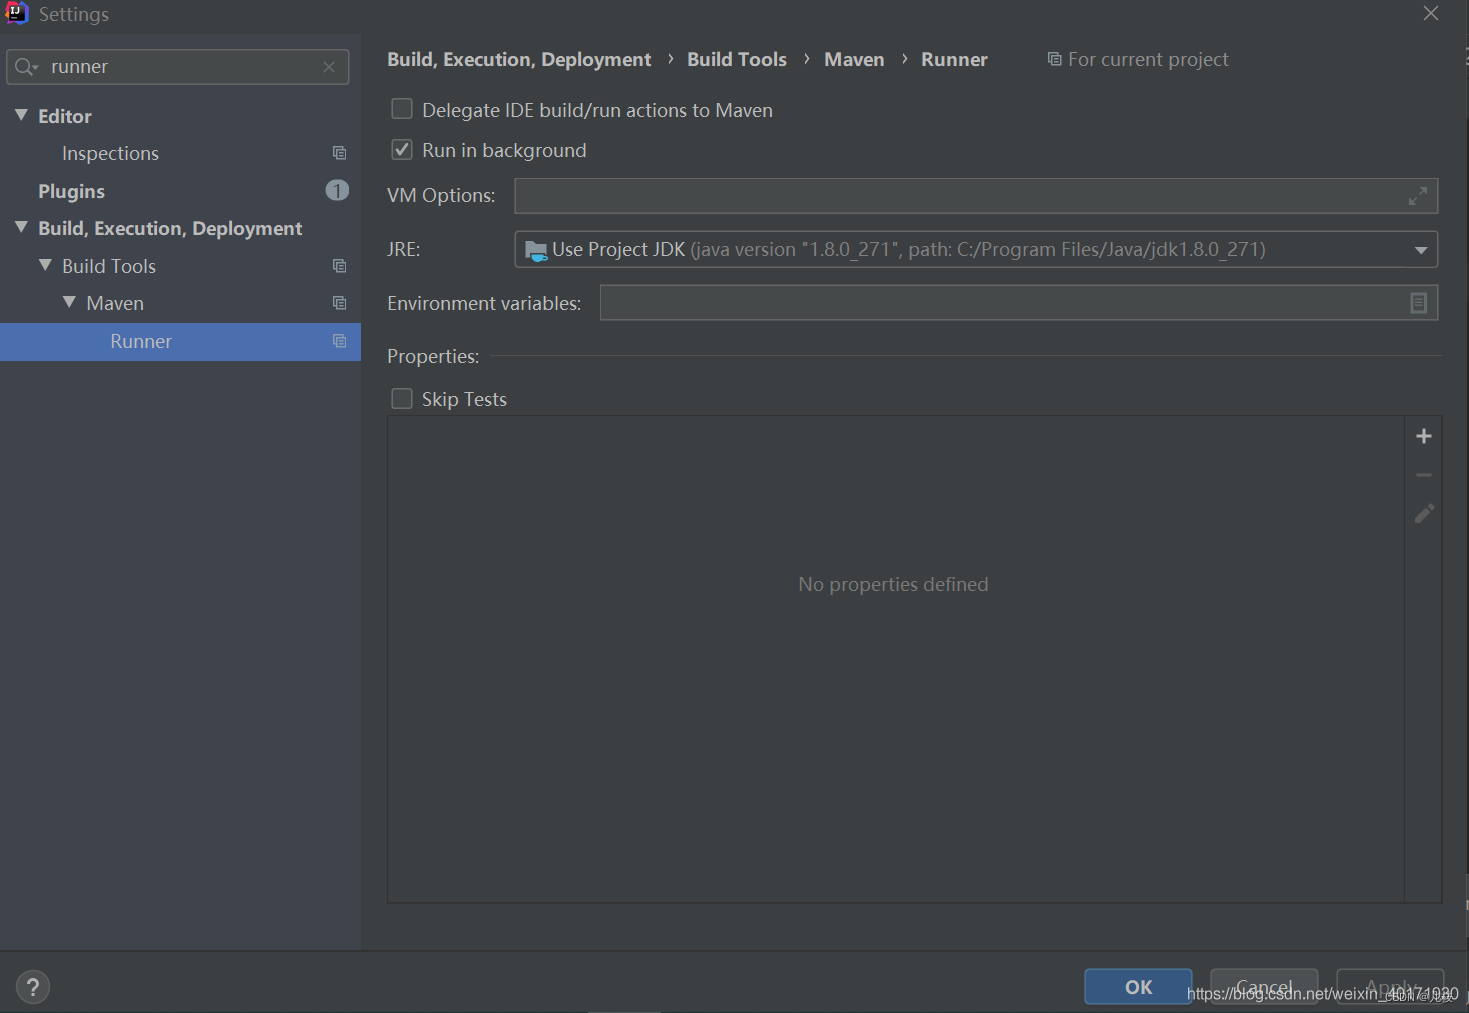
Task: Click the Maven breadcrumb
Action: tap(853, 59)
